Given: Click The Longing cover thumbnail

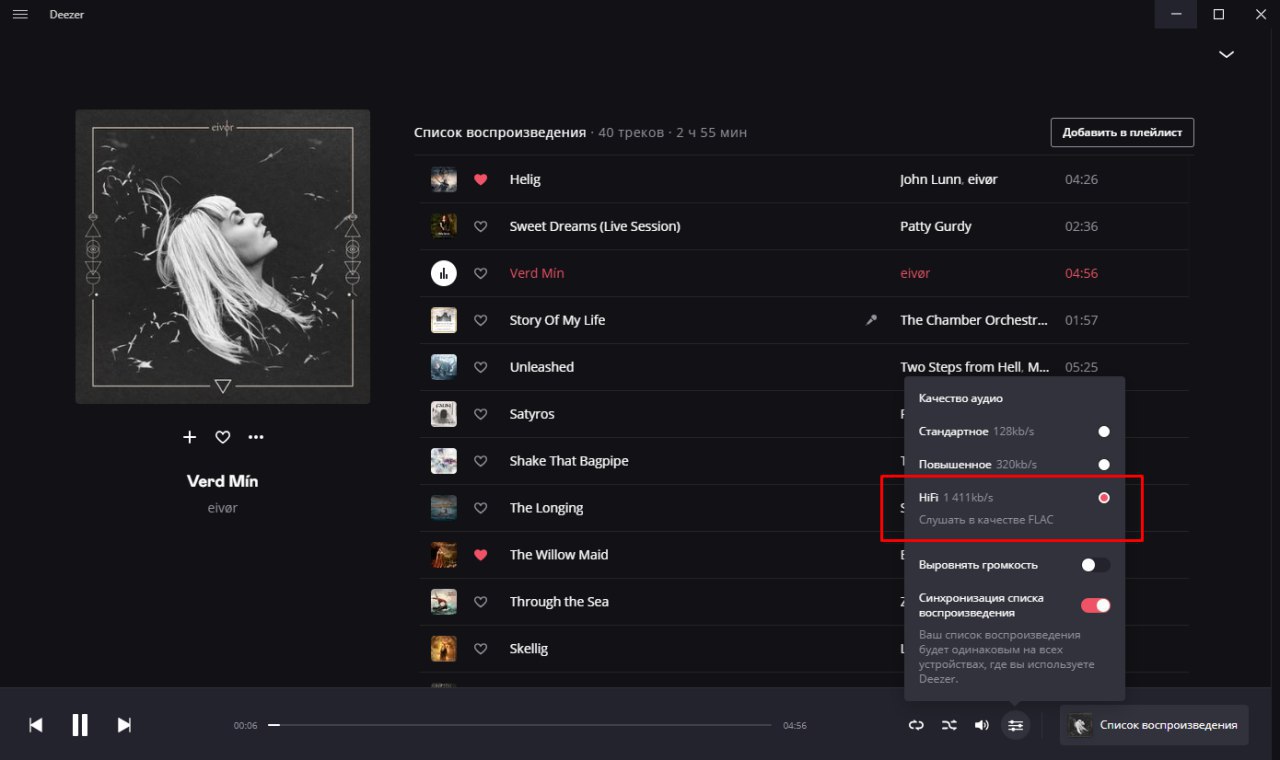Looking at the screenshot, I should [x=444, y=508].
